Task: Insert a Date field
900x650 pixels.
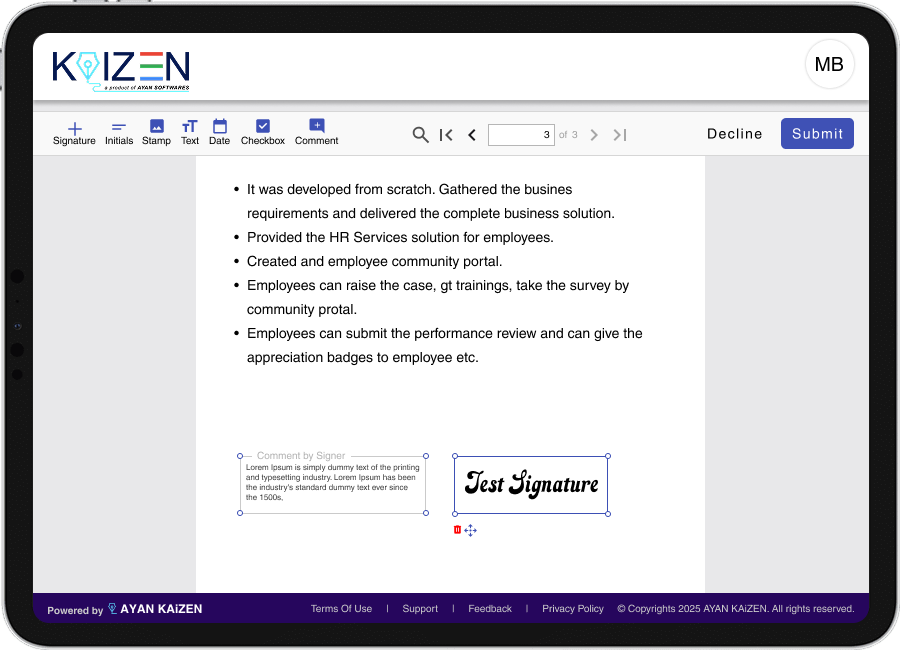Action: click(220, 133)
